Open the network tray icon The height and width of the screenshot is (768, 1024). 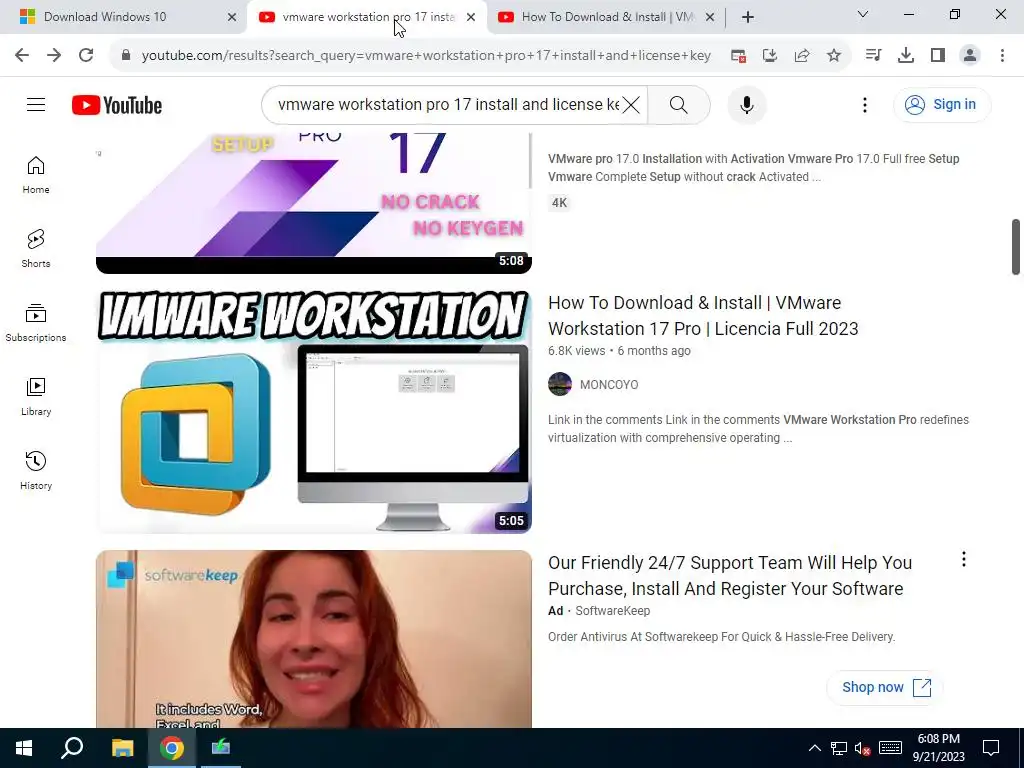[839, 748]
